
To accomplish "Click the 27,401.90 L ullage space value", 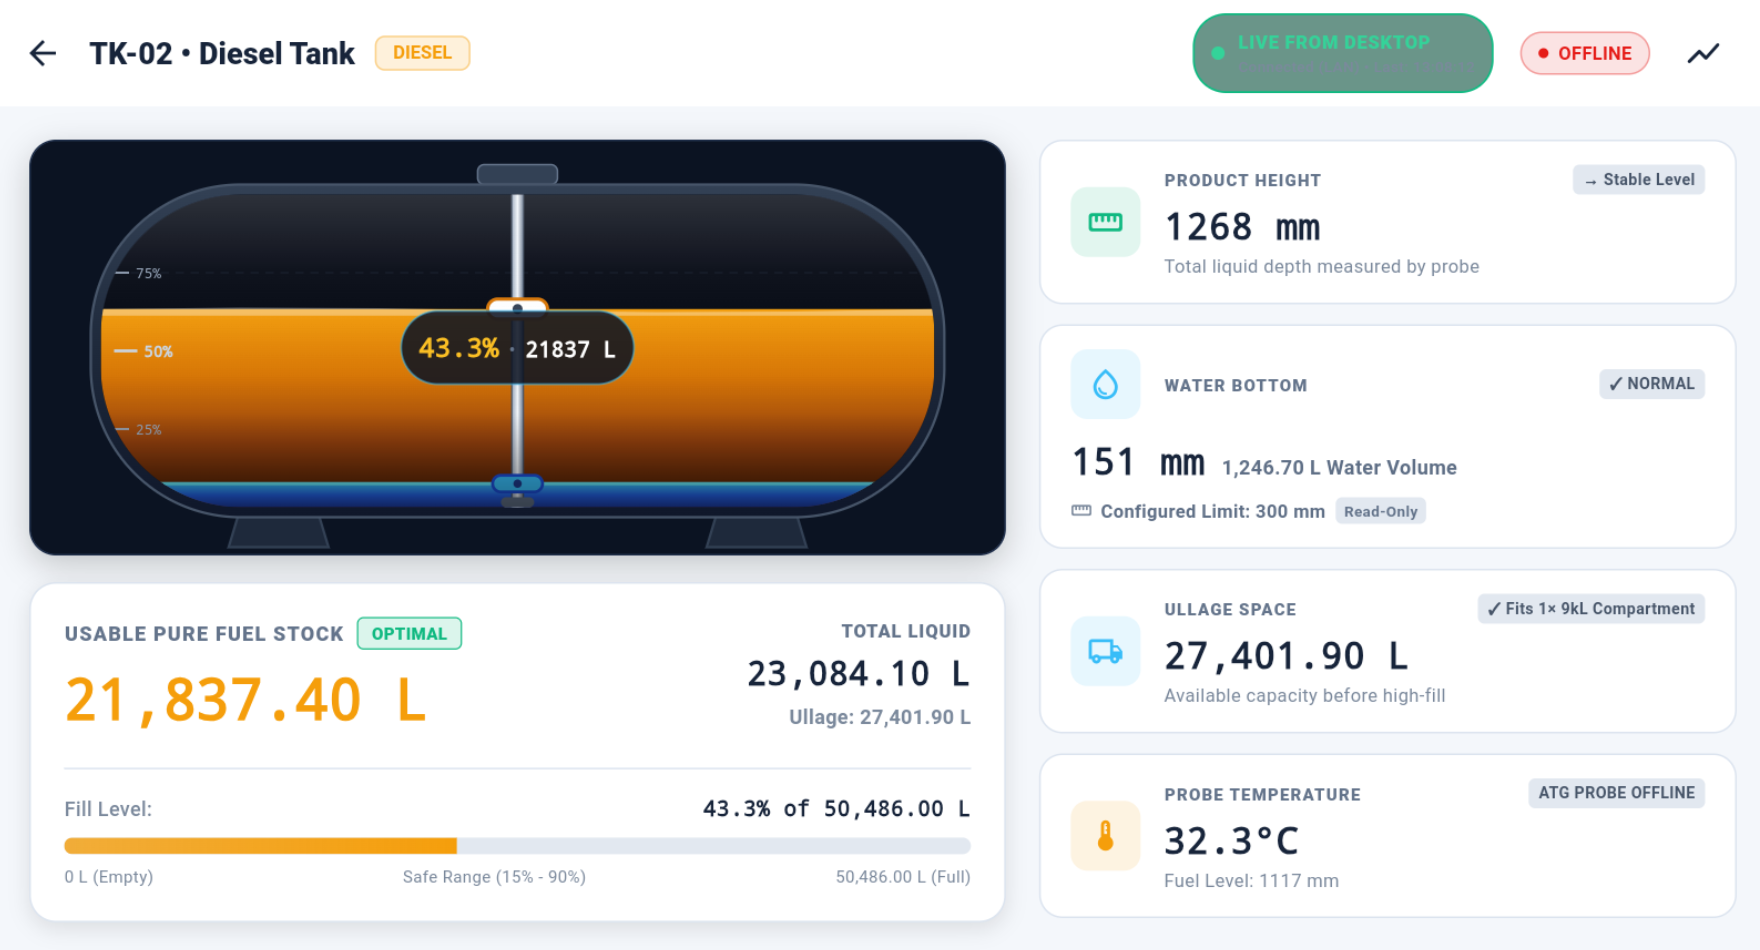I will (1286, 656).
